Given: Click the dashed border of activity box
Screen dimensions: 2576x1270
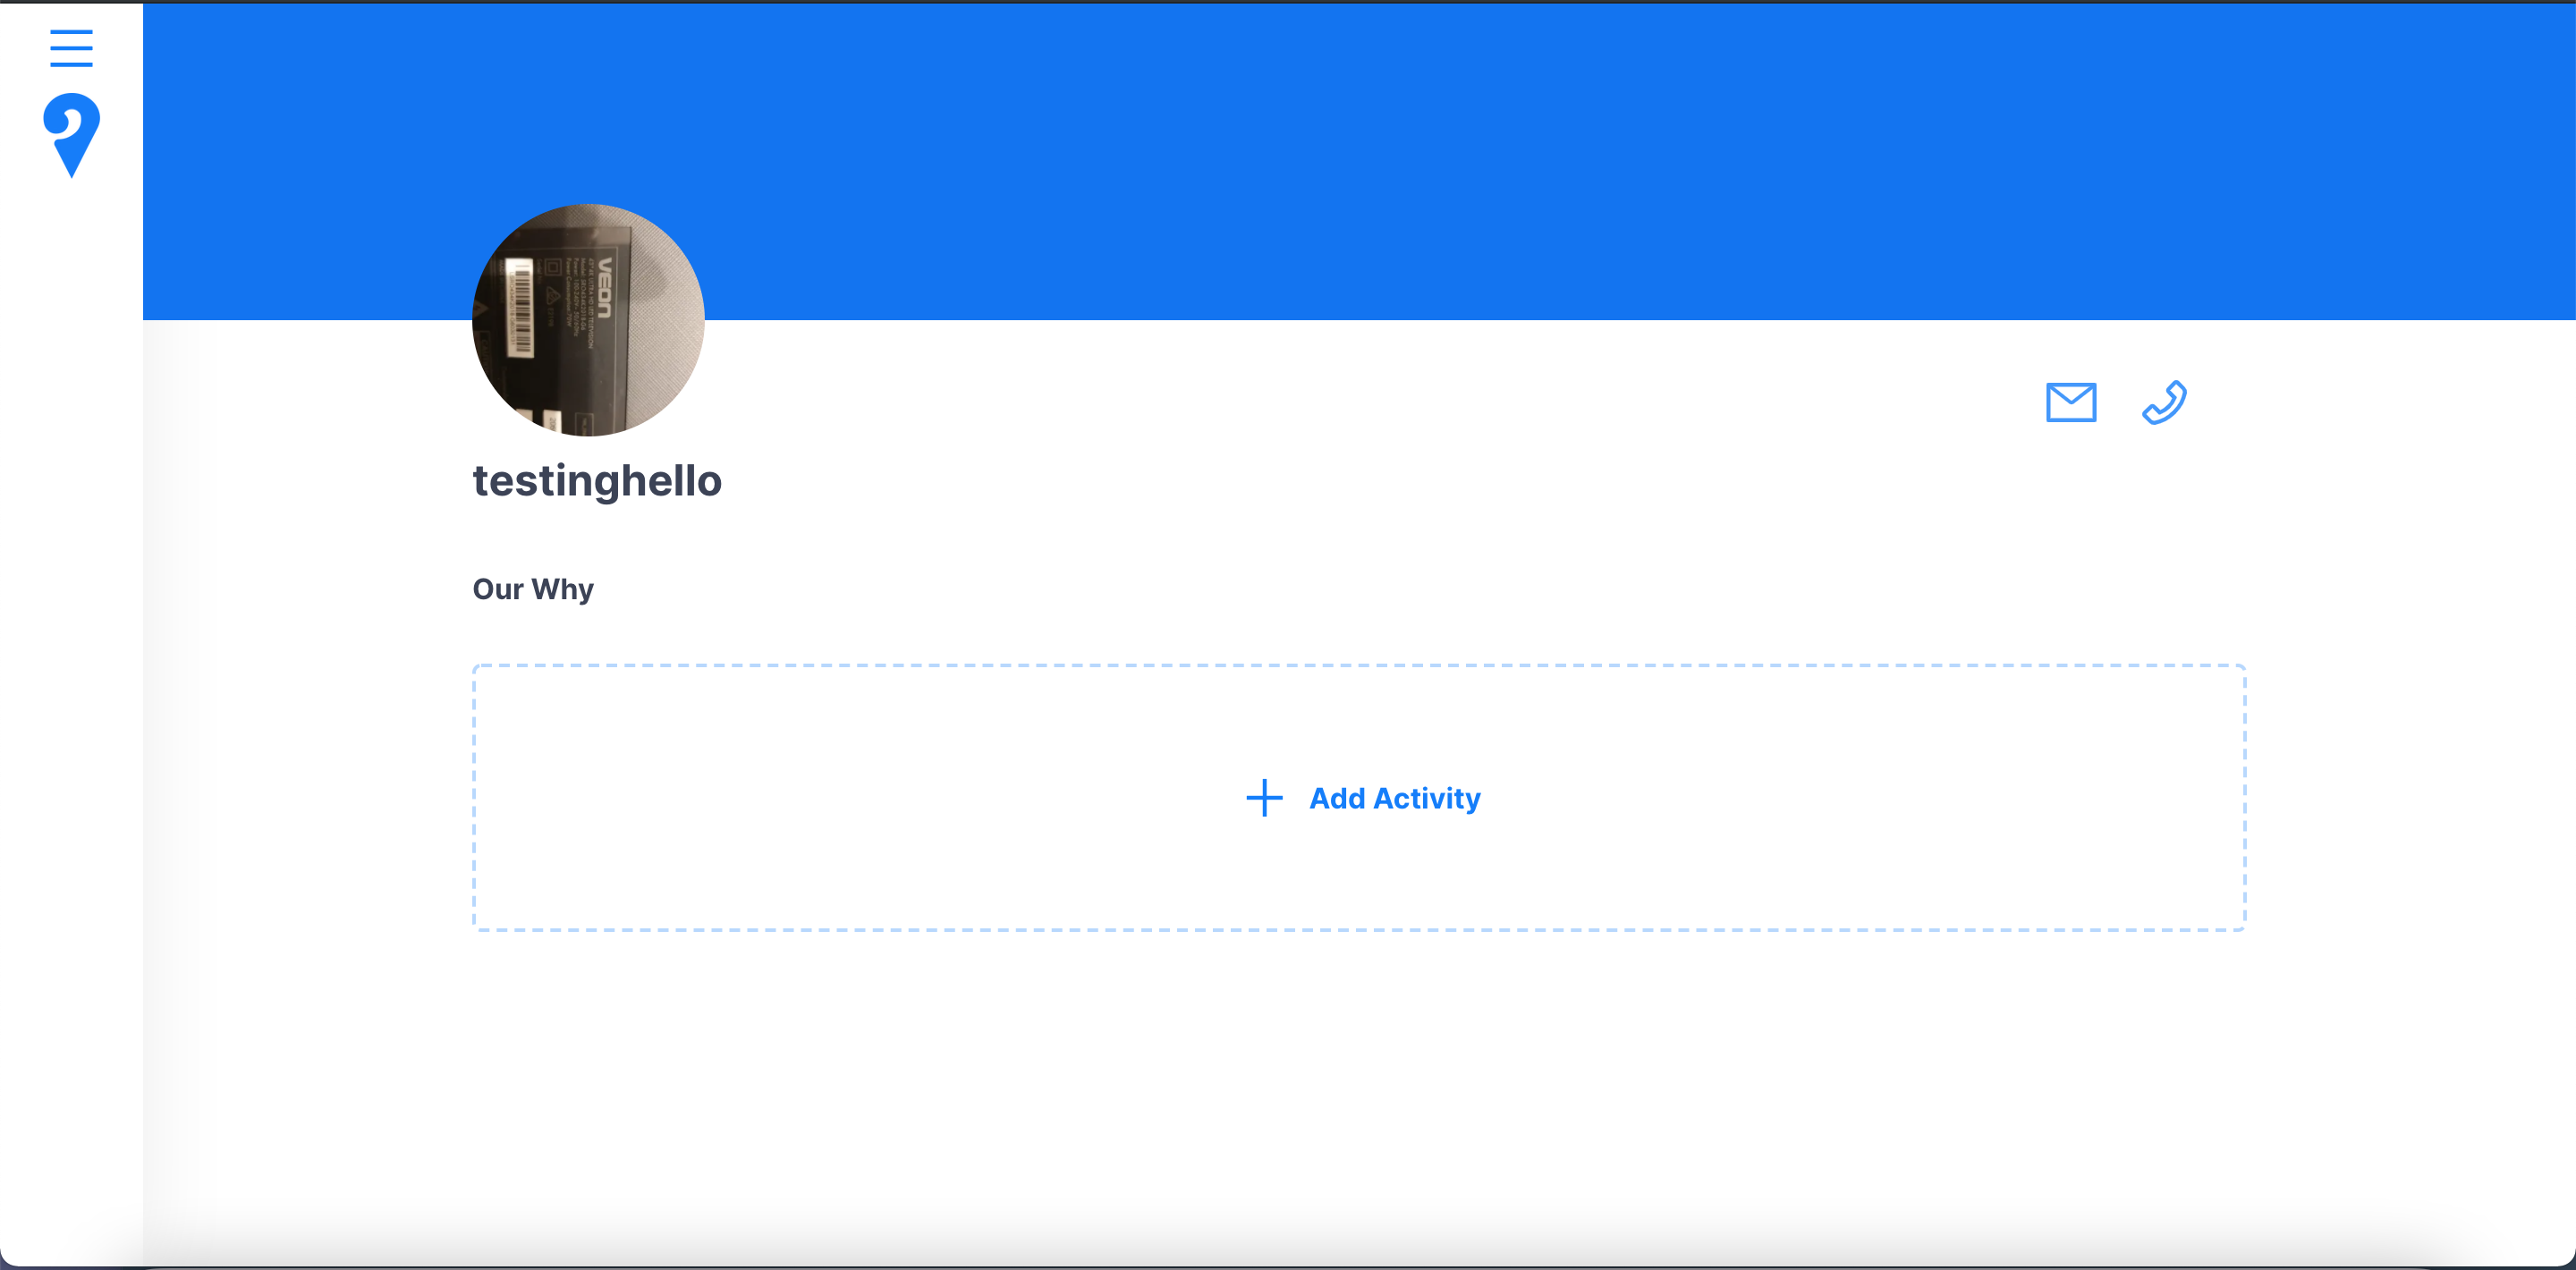Looking at the screenshot, I should pos(1359,665).
